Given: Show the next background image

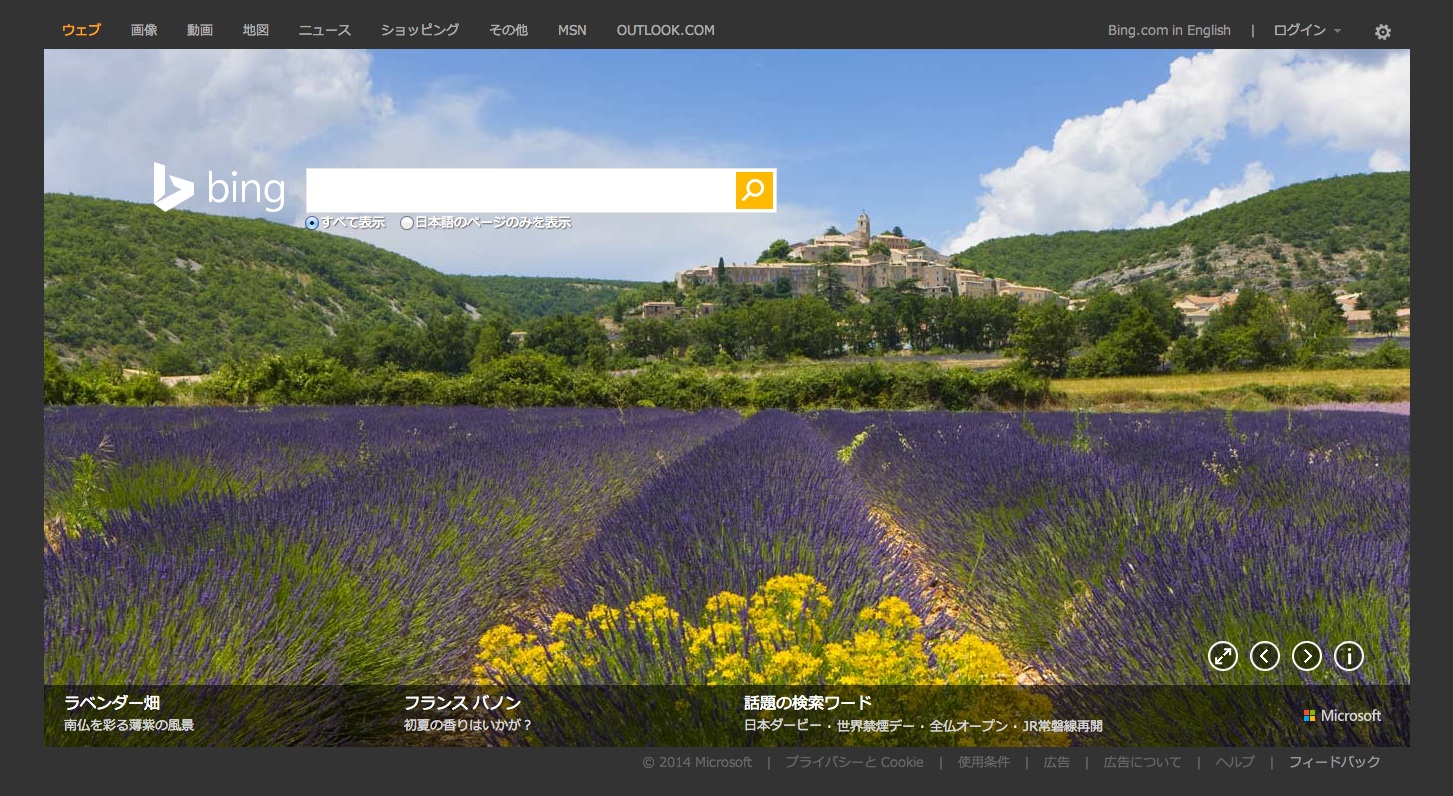Looking at the screenshot, I should tap(1306, 656).
